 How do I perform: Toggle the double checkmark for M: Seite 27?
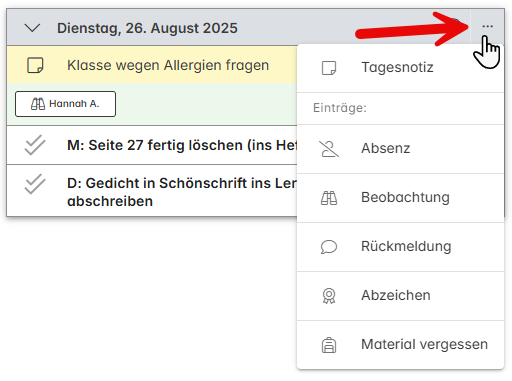(x=35, y=145)
